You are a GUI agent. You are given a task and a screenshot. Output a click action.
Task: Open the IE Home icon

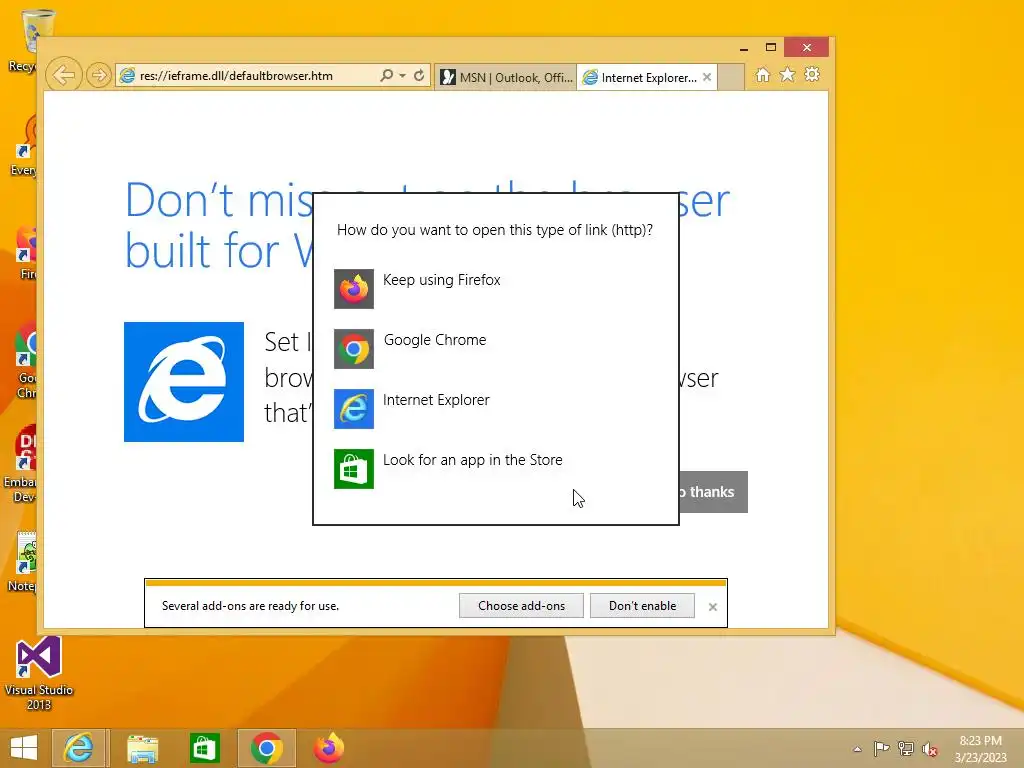click(x=763, y=74)
